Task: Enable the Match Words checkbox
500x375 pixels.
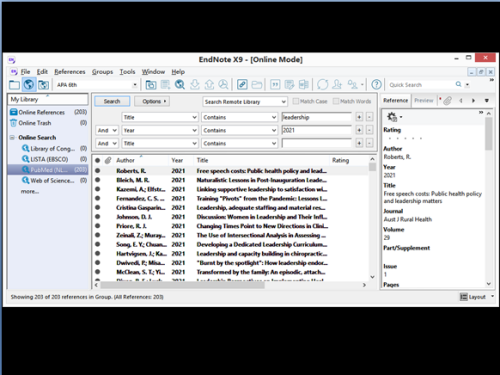Action: (x=336, y=101)
